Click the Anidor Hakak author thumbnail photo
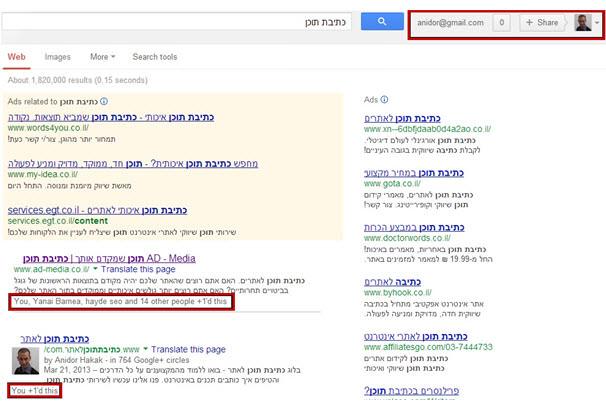Screen dimensions: 606x408 (x=26, y=361)
